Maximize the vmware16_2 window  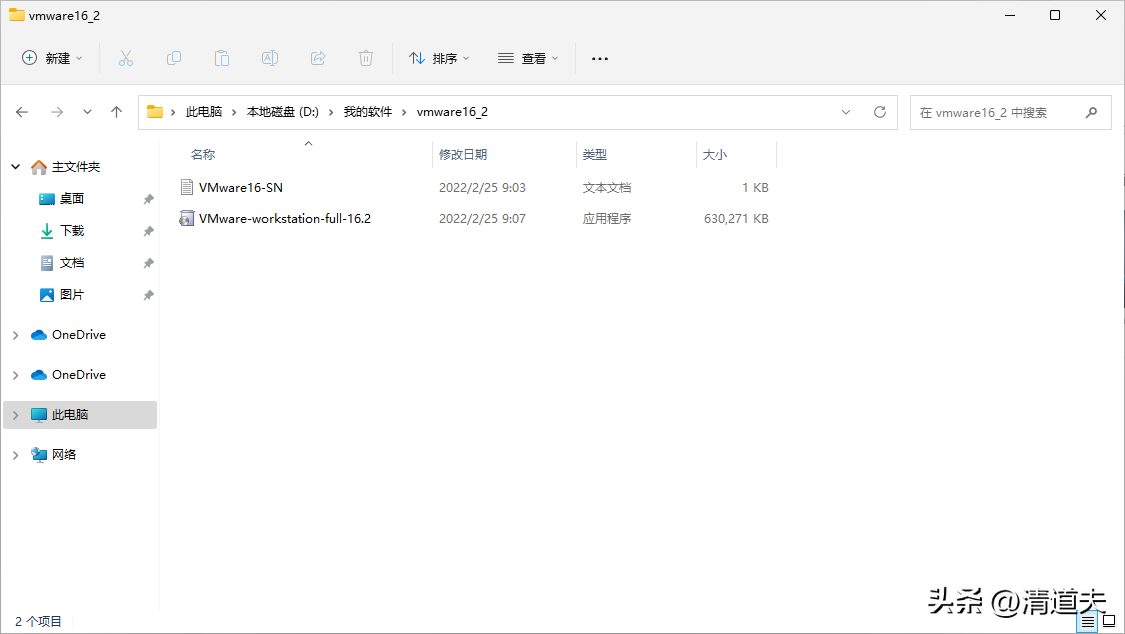point(1055,15)
